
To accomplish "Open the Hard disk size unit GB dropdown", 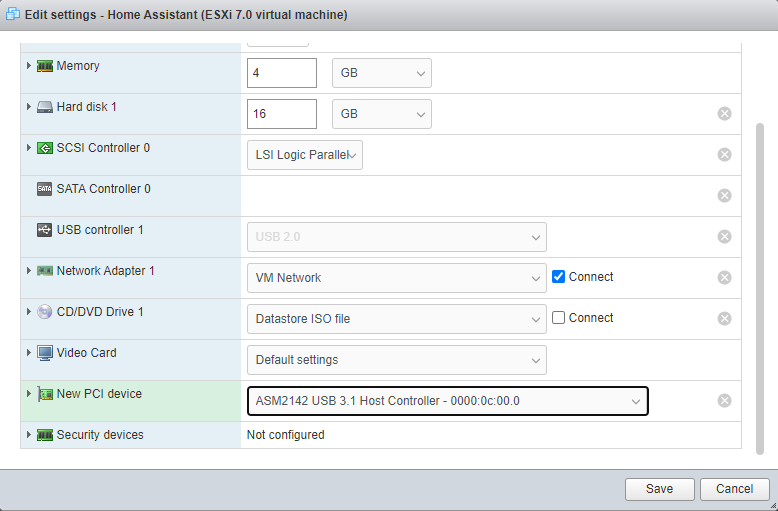I will point(382,114).
